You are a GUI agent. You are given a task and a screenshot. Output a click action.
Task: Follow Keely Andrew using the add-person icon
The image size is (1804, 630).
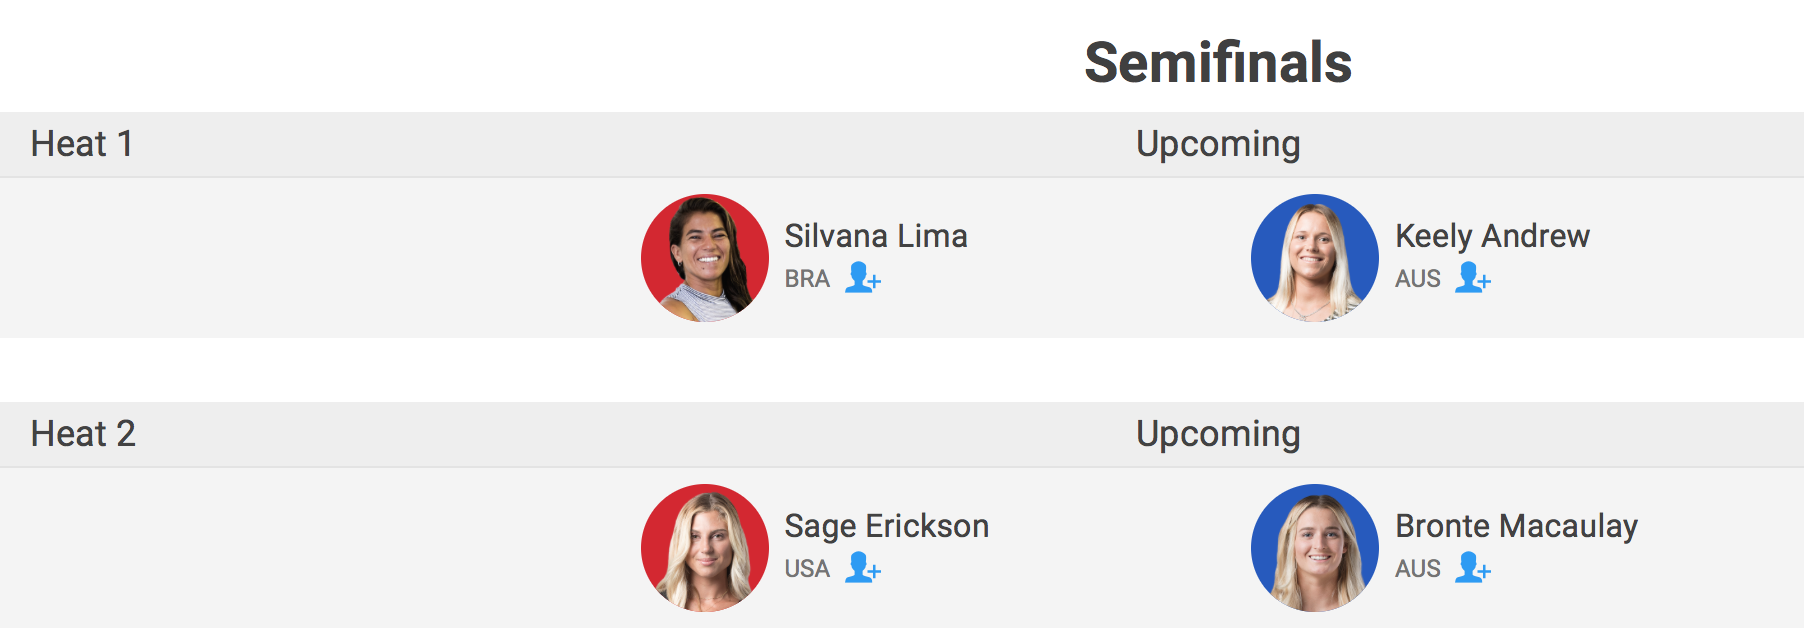click(1472, 277)
